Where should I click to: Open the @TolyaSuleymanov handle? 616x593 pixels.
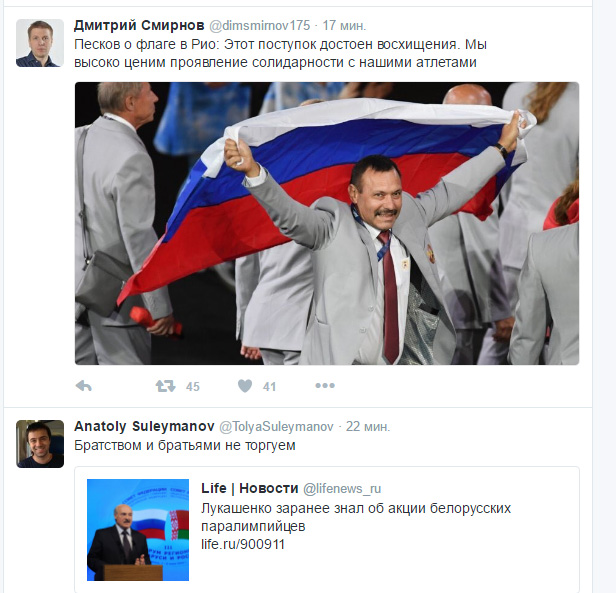pos(276,427)
